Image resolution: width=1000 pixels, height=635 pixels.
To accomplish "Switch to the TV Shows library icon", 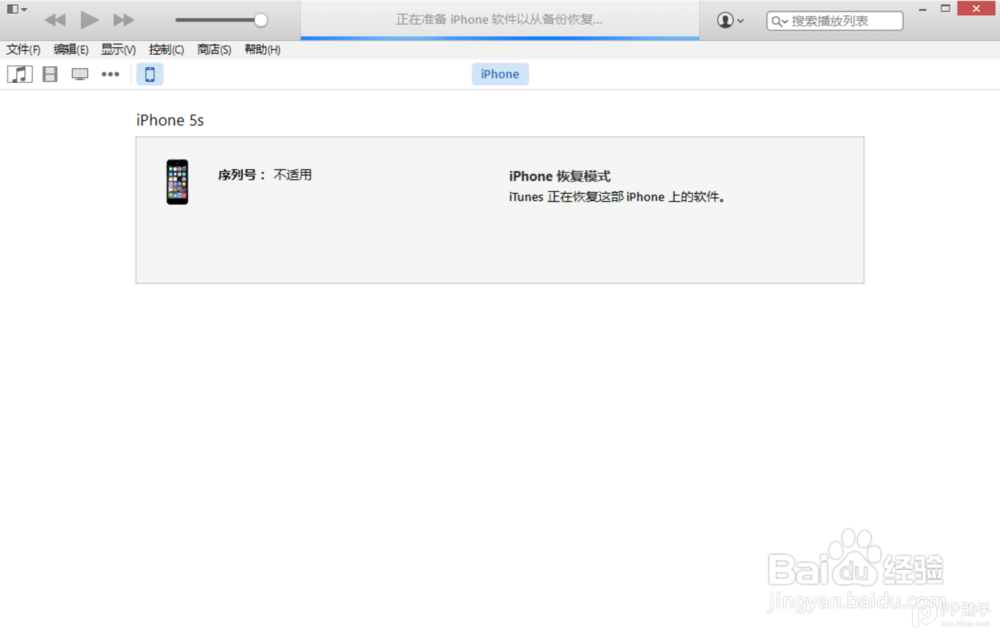I will tap(80, 75).
